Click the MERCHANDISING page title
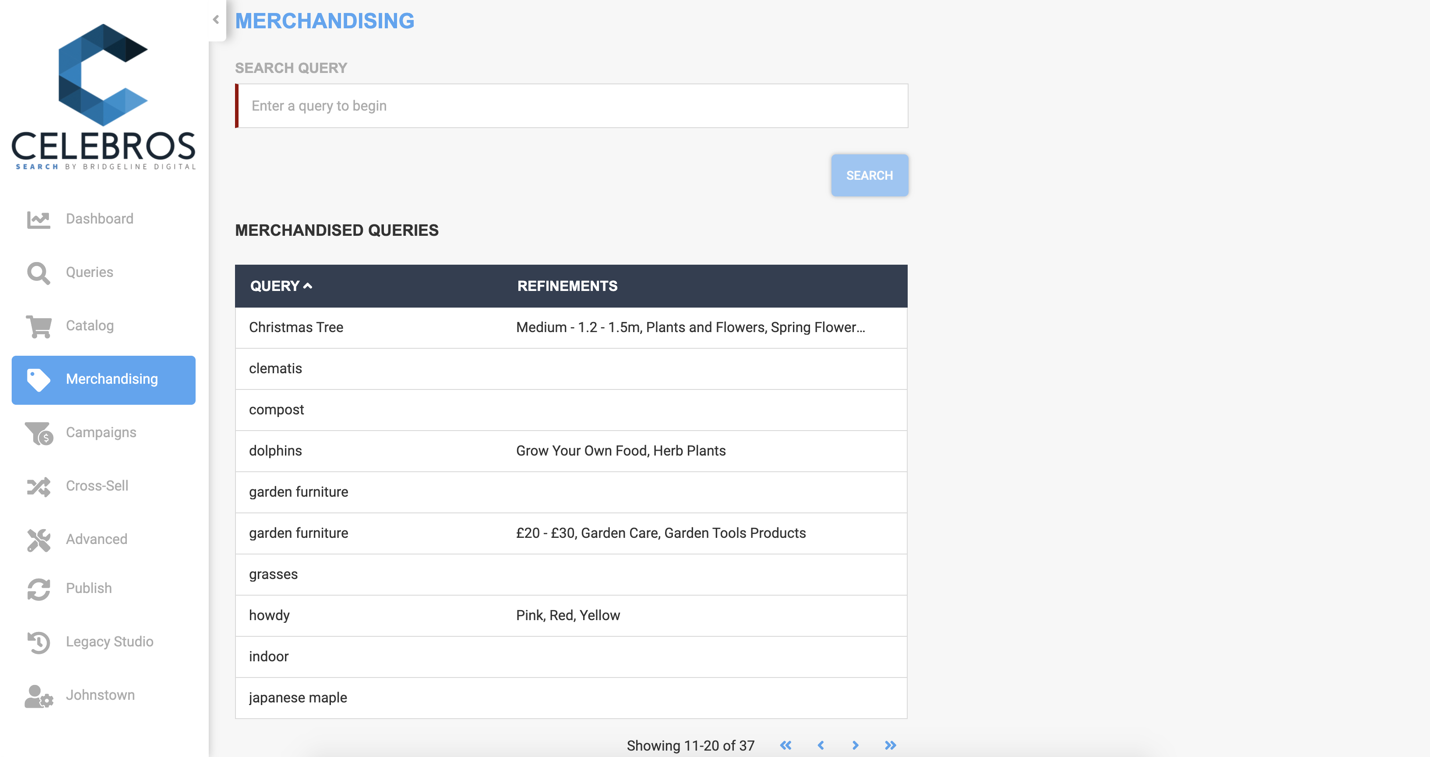1430x757 pixels. pos(325,21)
